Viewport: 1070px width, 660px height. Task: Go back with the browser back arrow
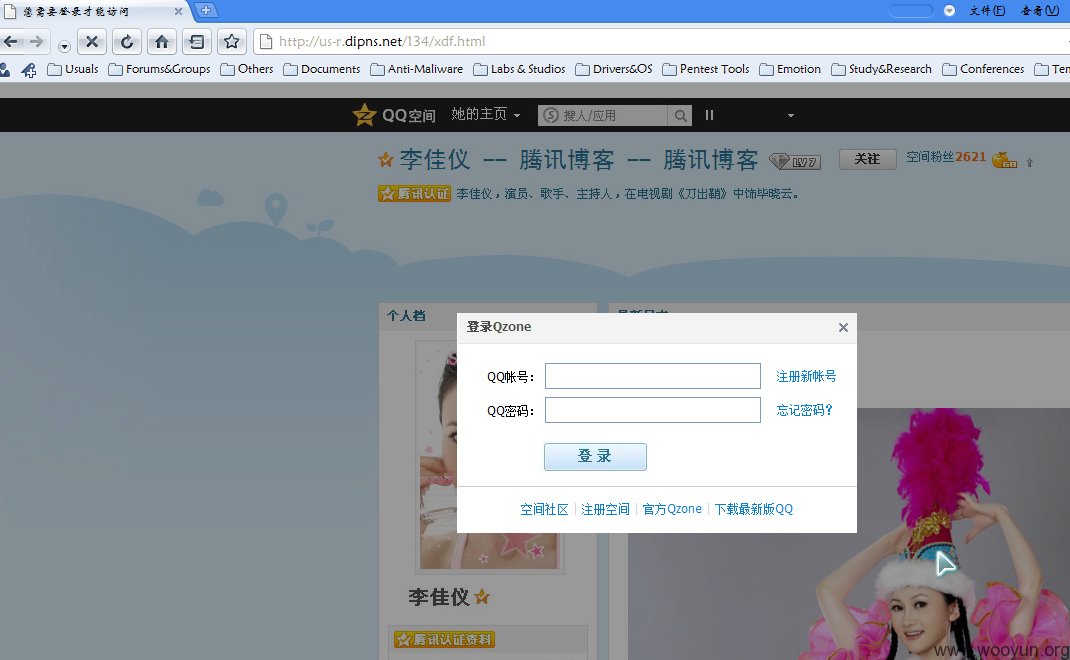coord(10,42)
